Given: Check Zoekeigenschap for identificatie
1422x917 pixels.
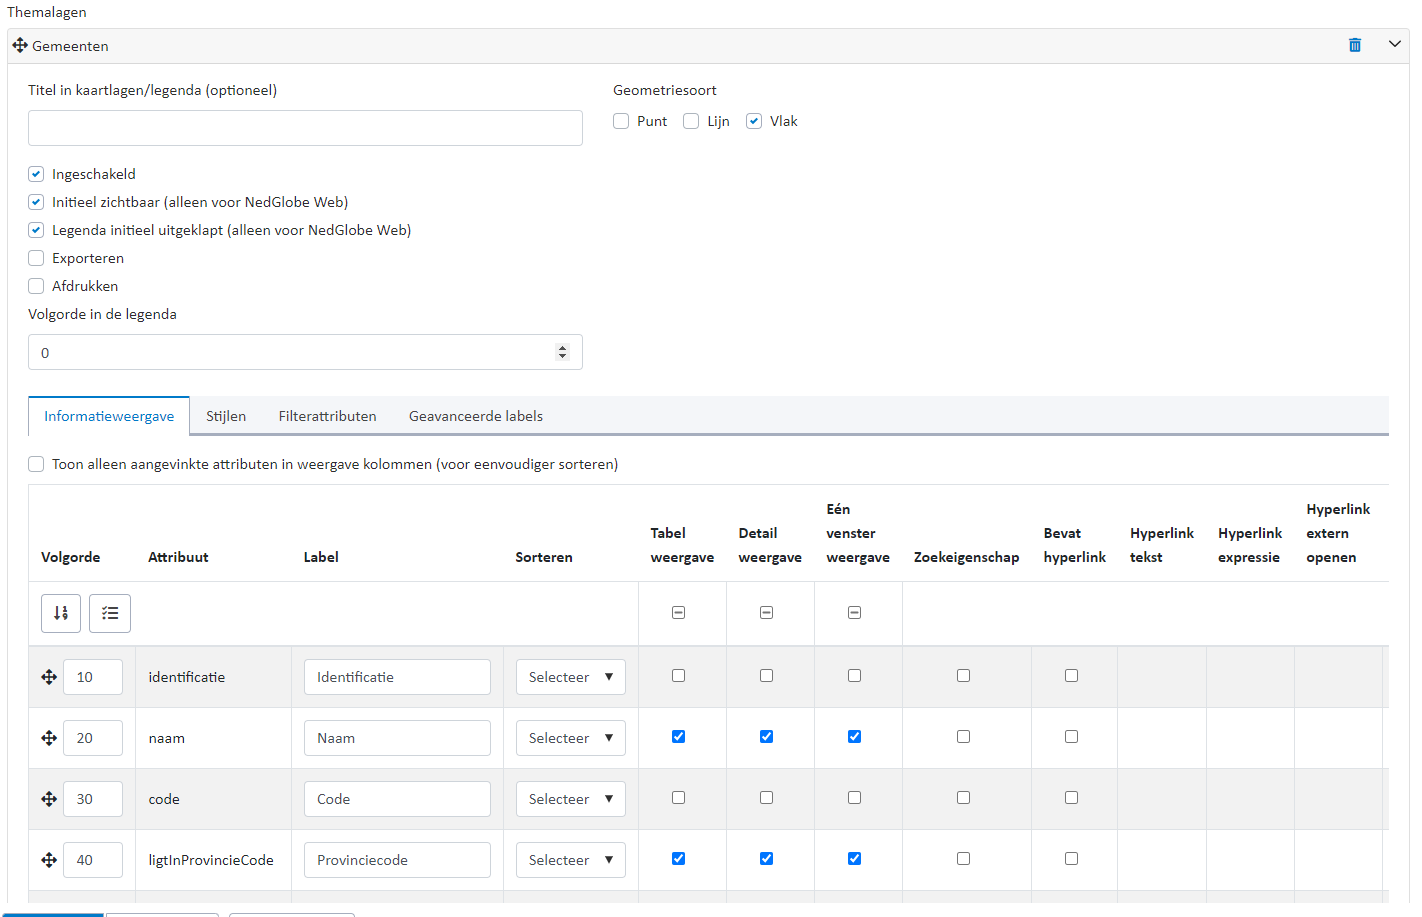Looking at the screenshot, I should pos(964,676).
